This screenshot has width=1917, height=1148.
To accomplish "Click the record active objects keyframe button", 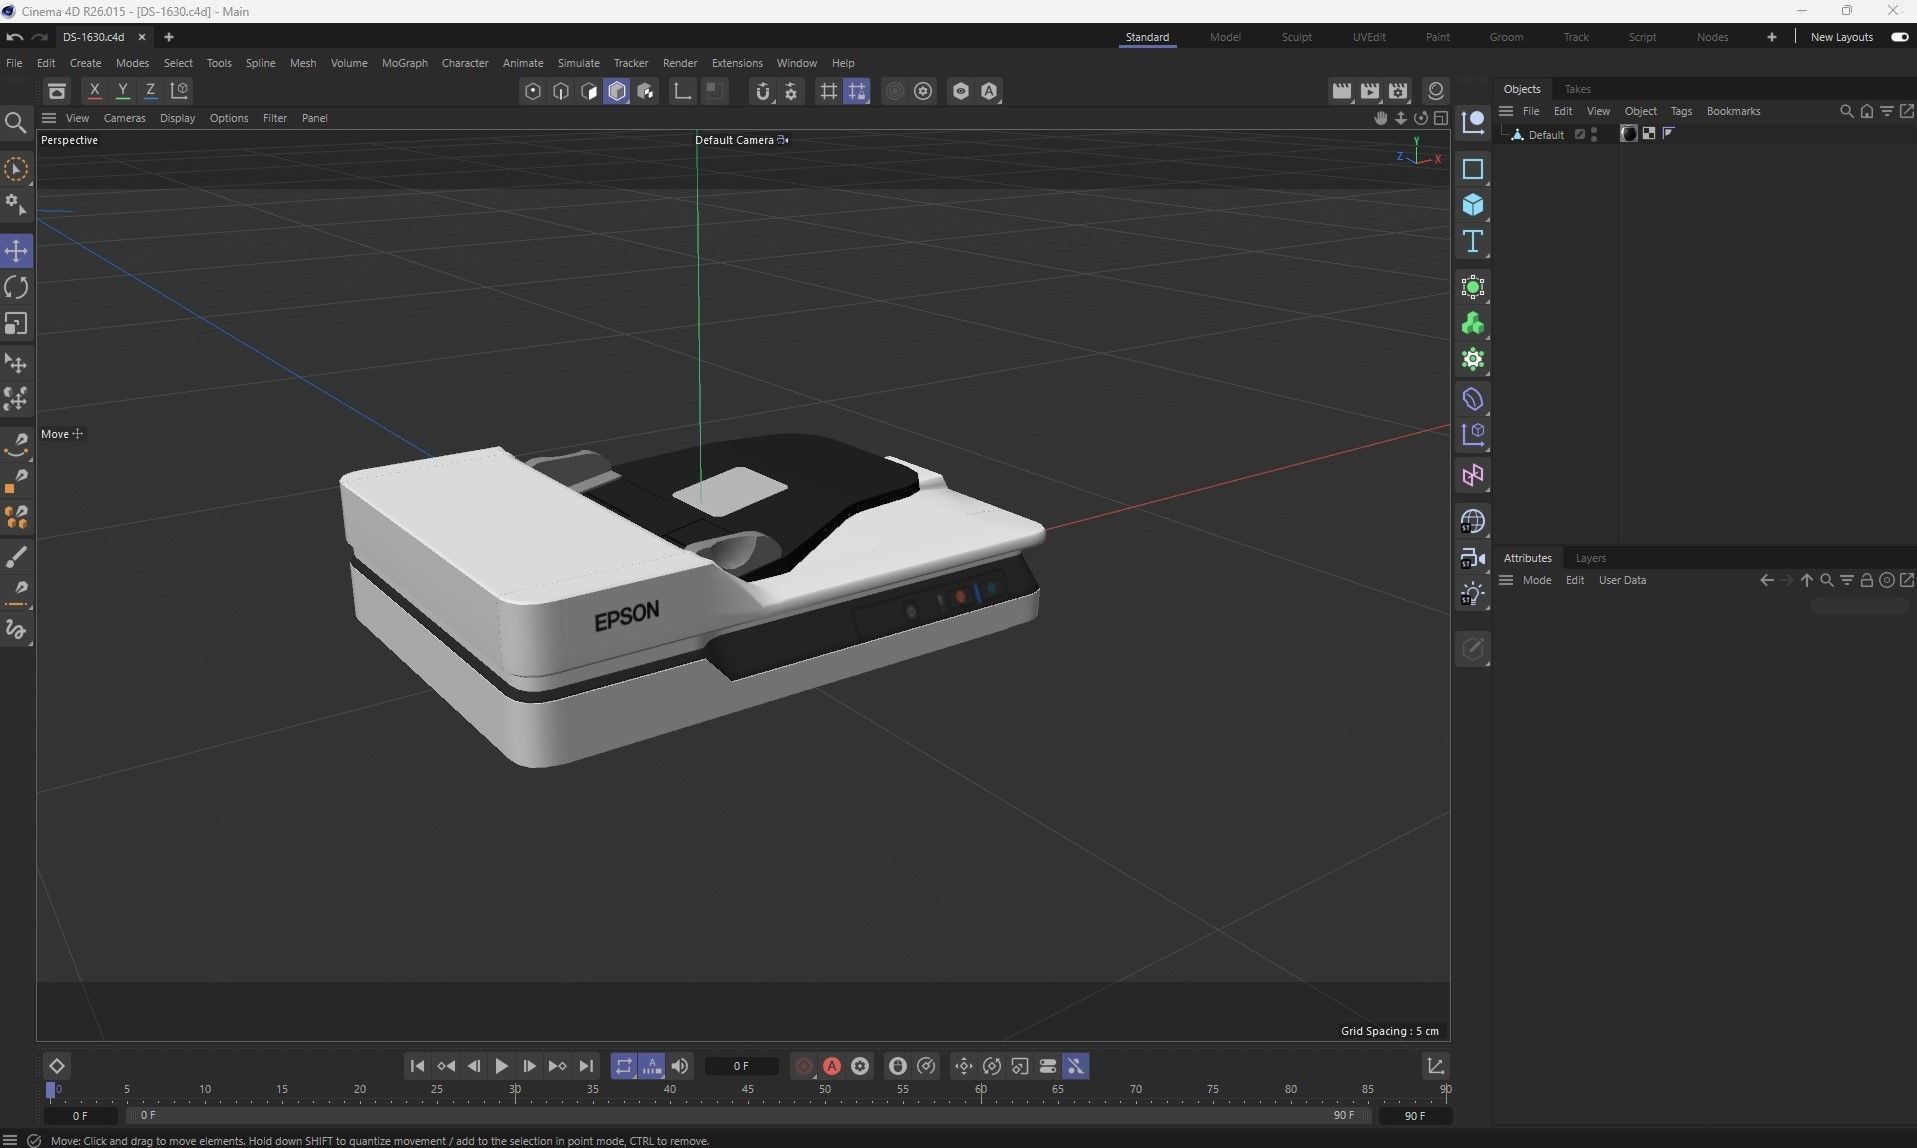I will [804, 1066].
